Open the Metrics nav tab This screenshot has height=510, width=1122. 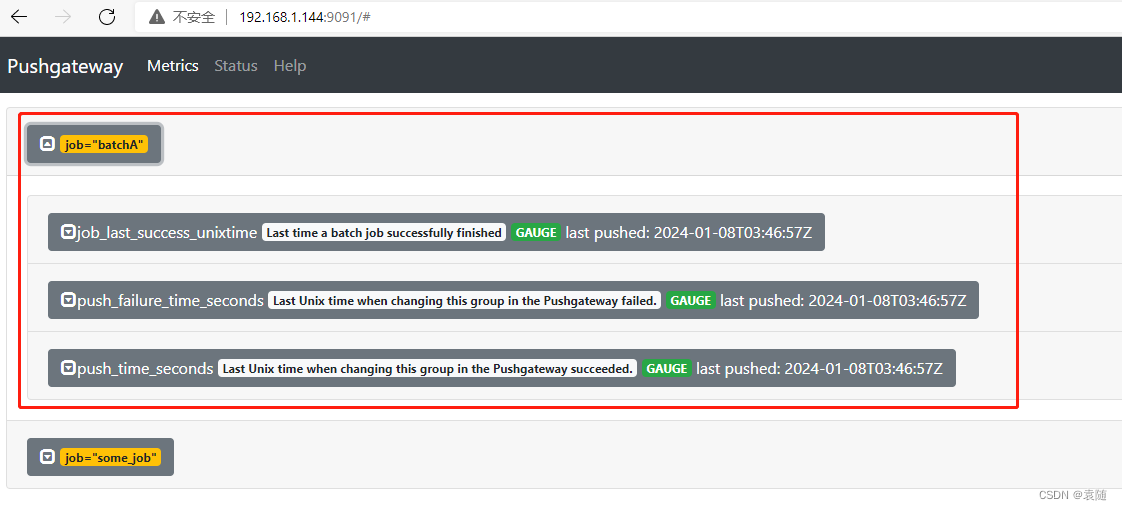tap(172, 66)
